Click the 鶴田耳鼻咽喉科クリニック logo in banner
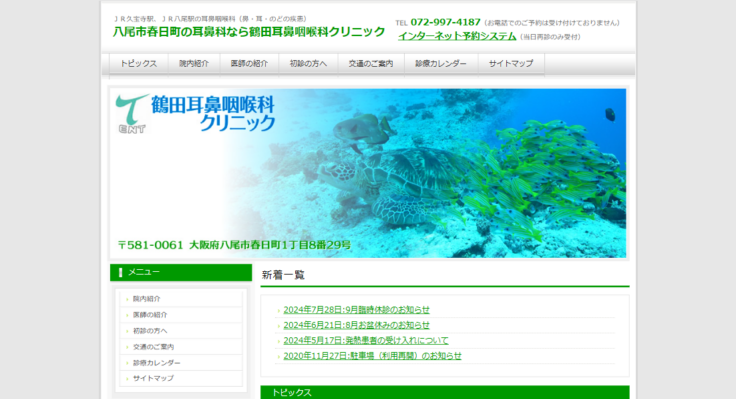The height and width of the screenshot is (399, 736). [x=195, y=114]
